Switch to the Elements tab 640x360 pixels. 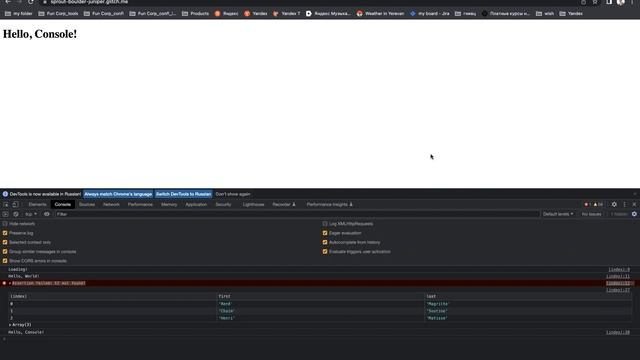coord(38,204)
